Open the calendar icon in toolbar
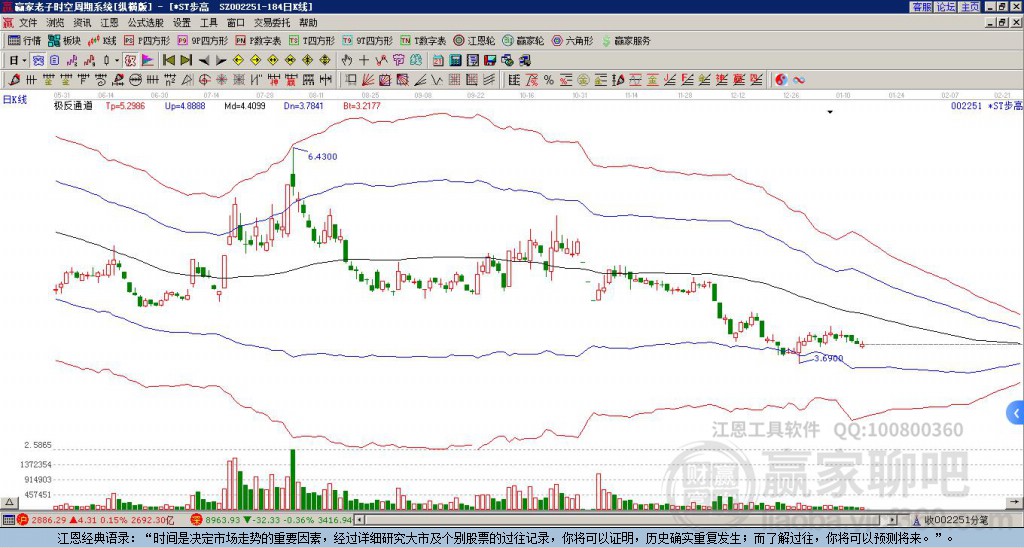 pyautogui.click(x=438, y=61)
